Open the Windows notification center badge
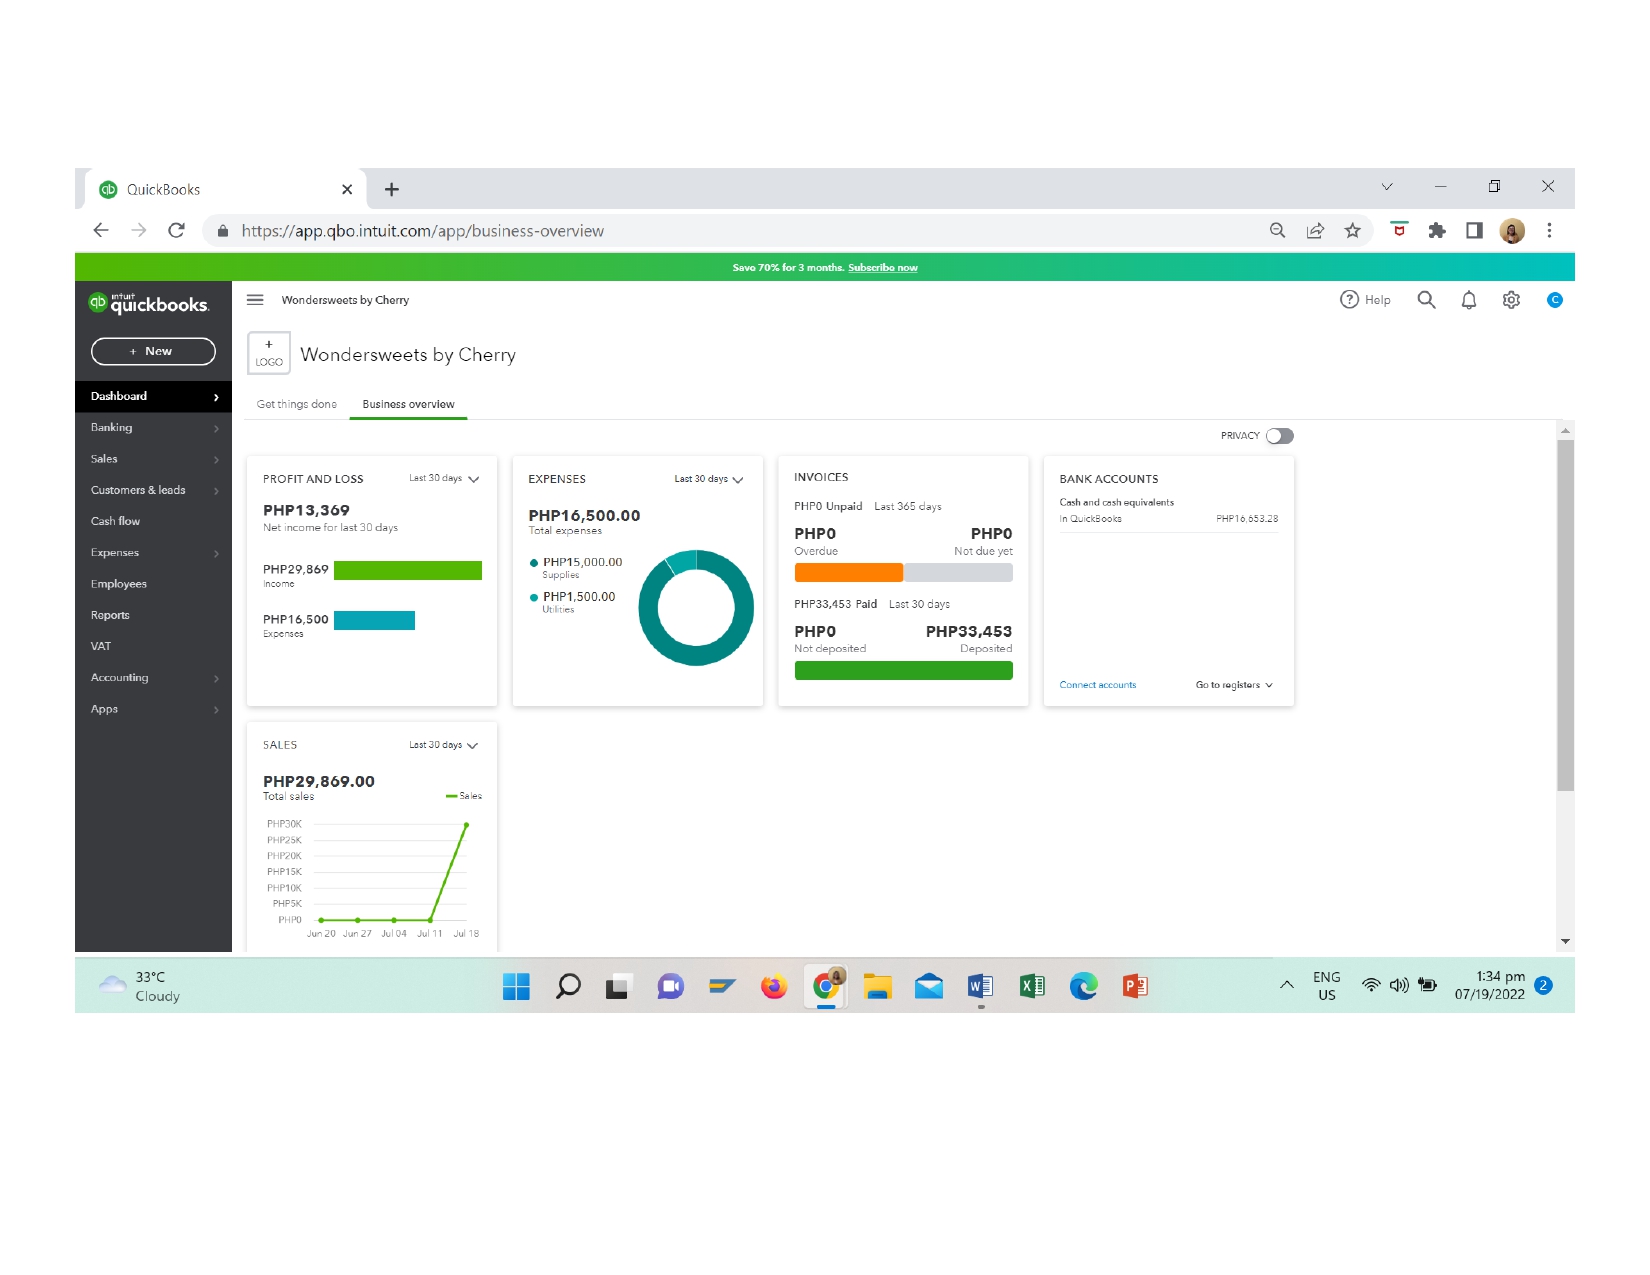The height and width of the screenshot is (1275, 1650). coord(1543,985)
